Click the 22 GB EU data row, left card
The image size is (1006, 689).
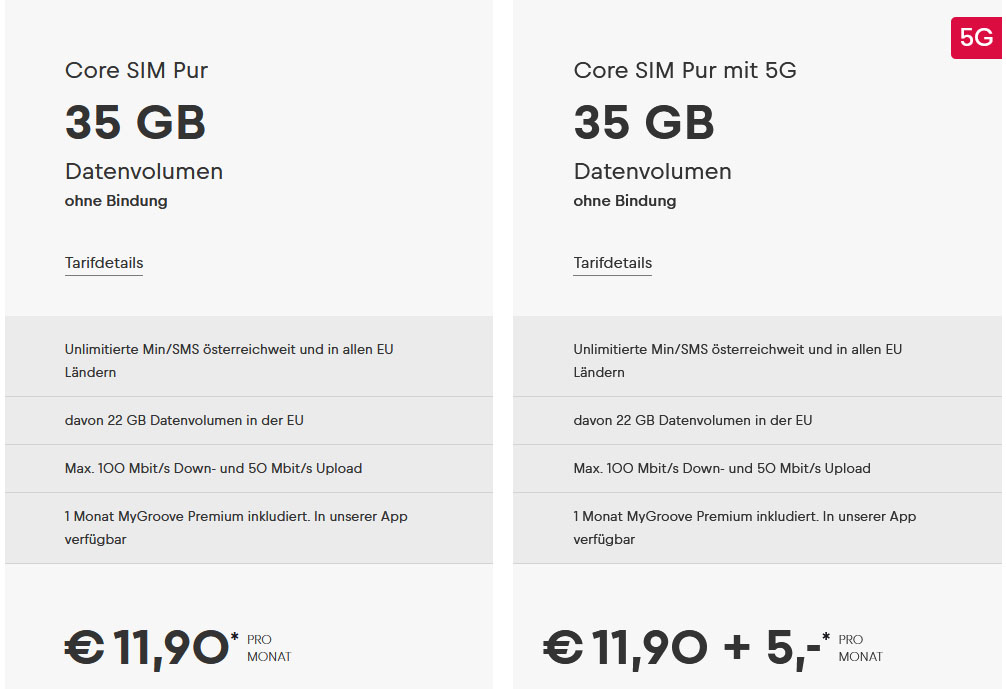pos(184,420)
